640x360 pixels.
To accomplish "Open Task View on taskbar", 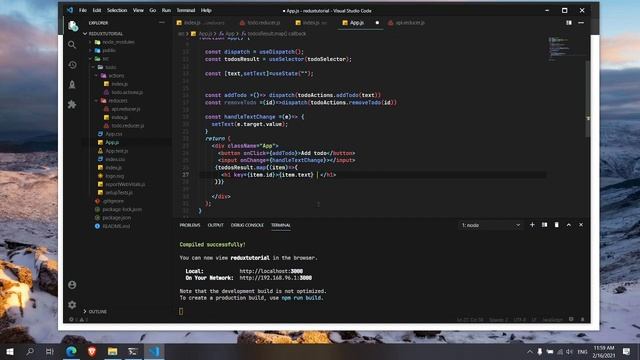I will point(50,351).
